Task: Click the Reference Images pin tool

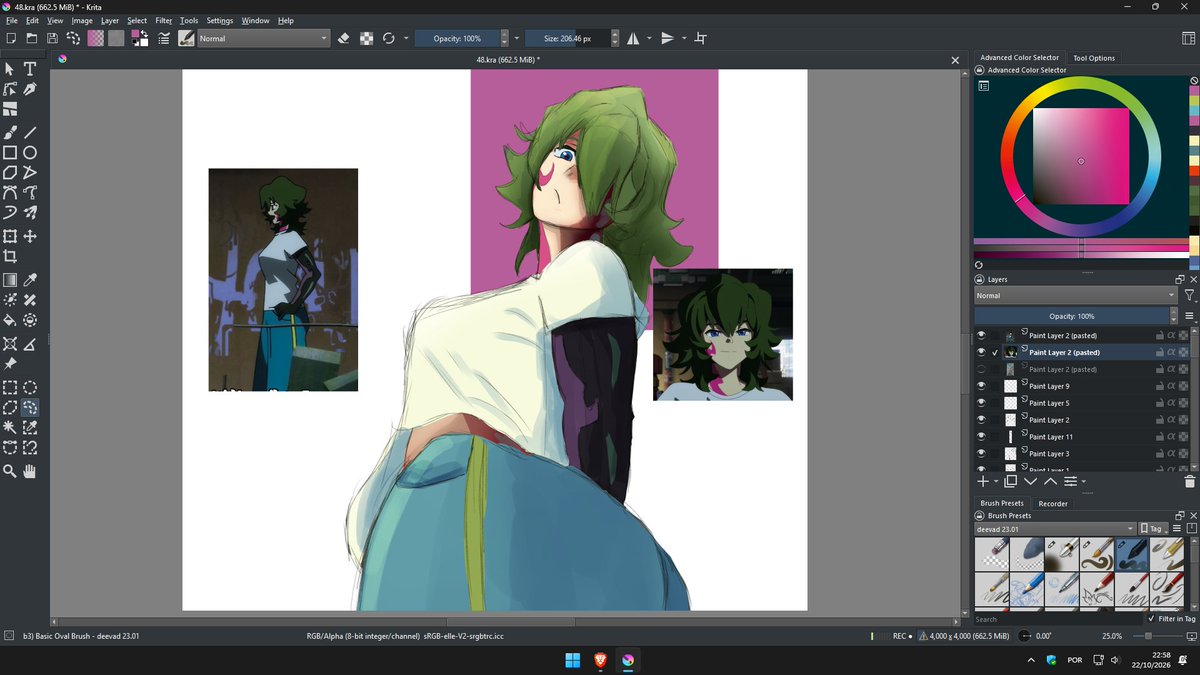Action: click(10, 364)
